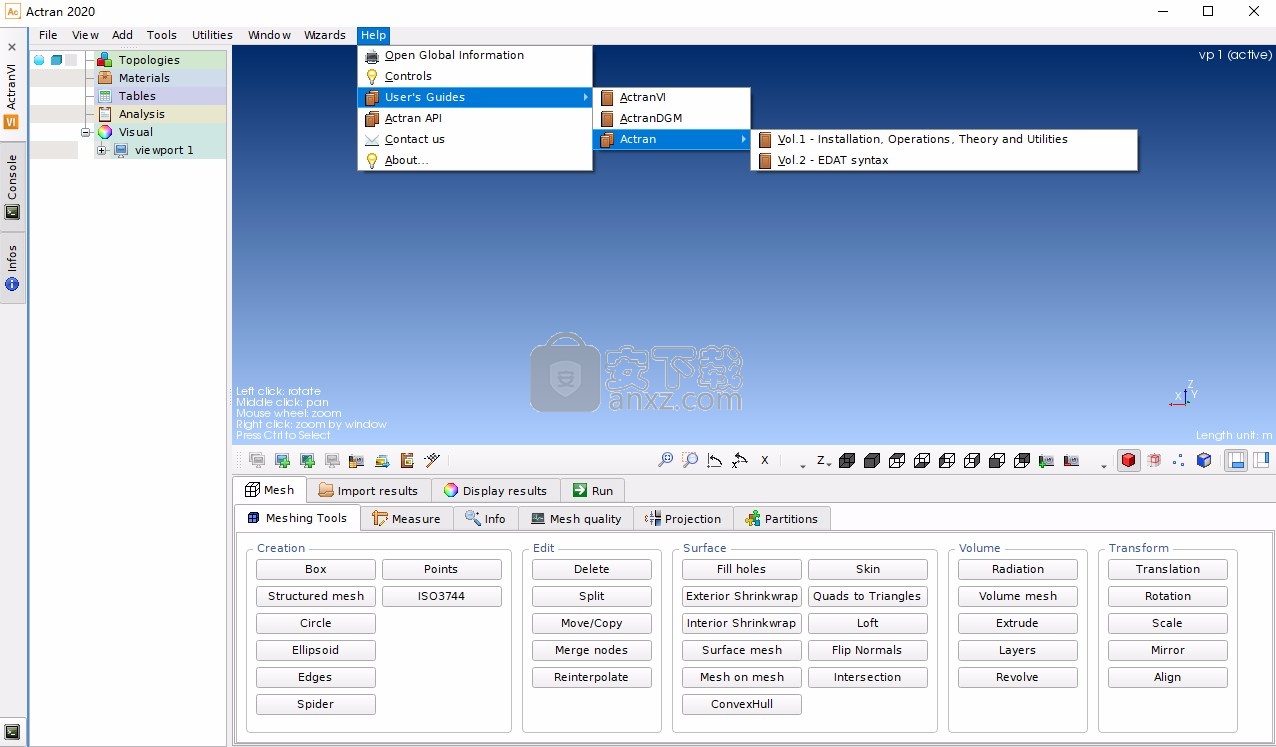
Task: Switch to Import results tab
Action: 368,490
